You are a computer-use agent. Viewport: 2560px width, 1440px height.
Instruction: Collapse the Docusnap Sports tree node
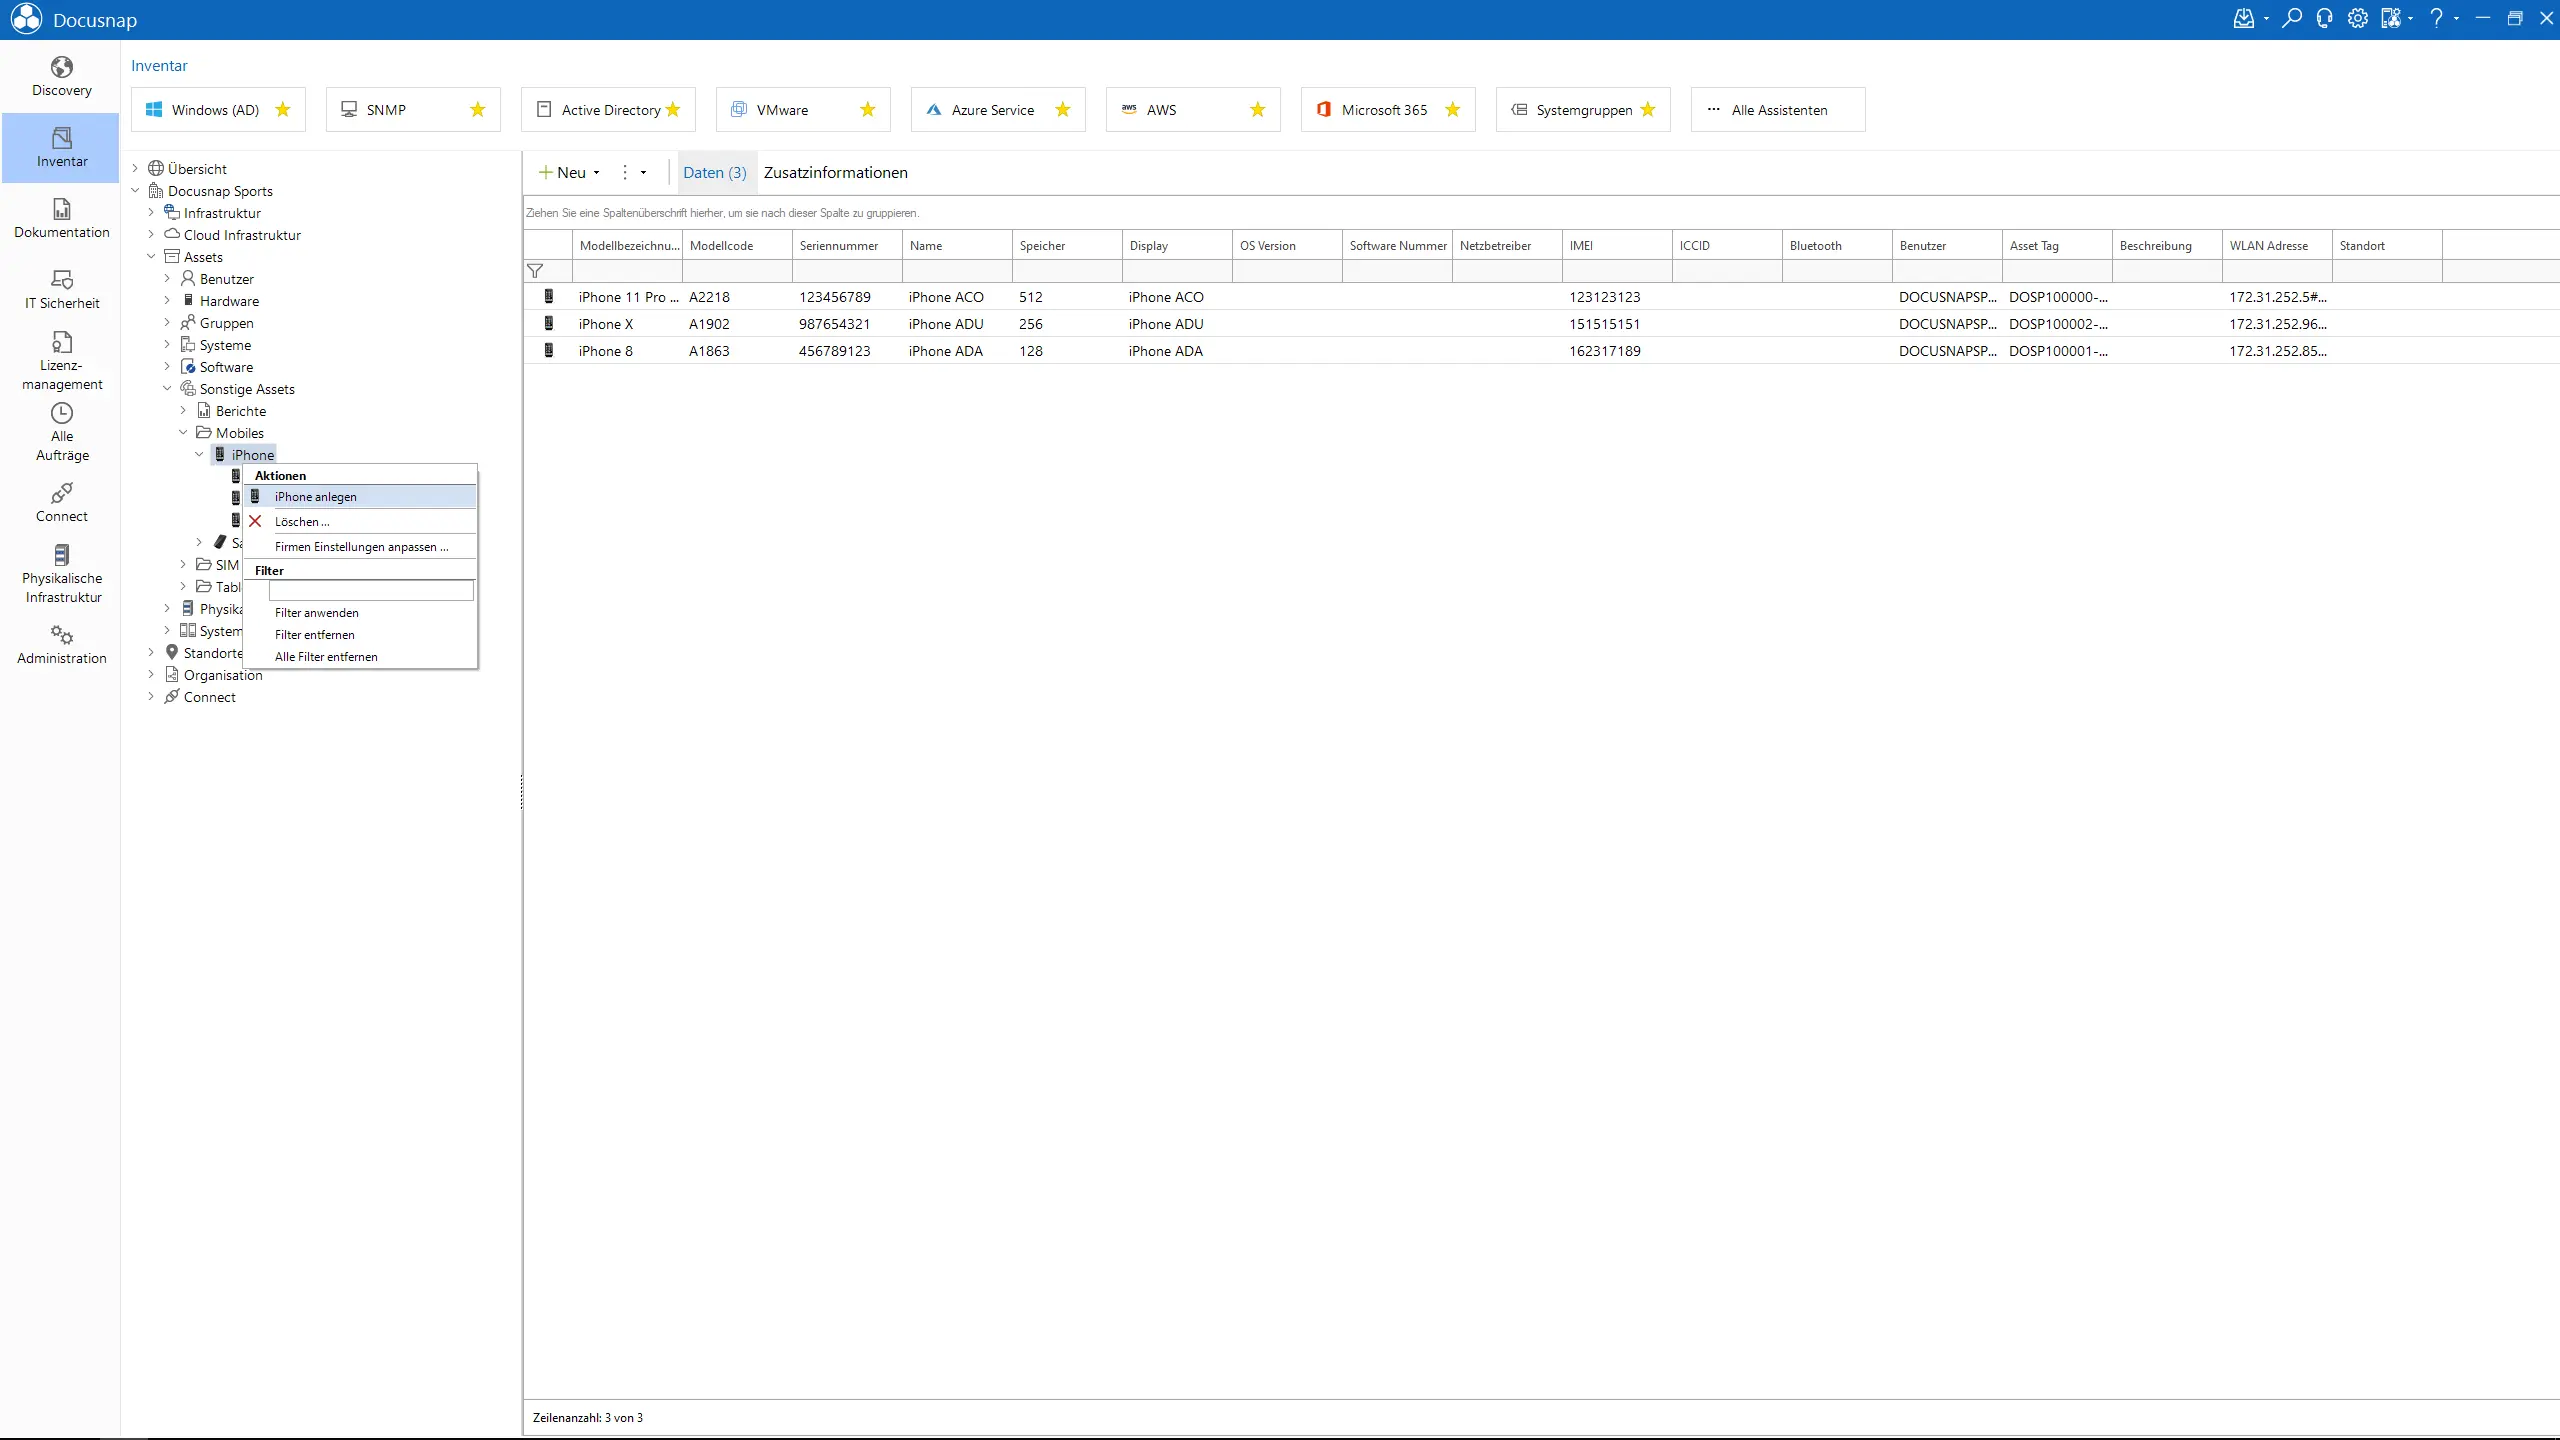click(136, 191)
